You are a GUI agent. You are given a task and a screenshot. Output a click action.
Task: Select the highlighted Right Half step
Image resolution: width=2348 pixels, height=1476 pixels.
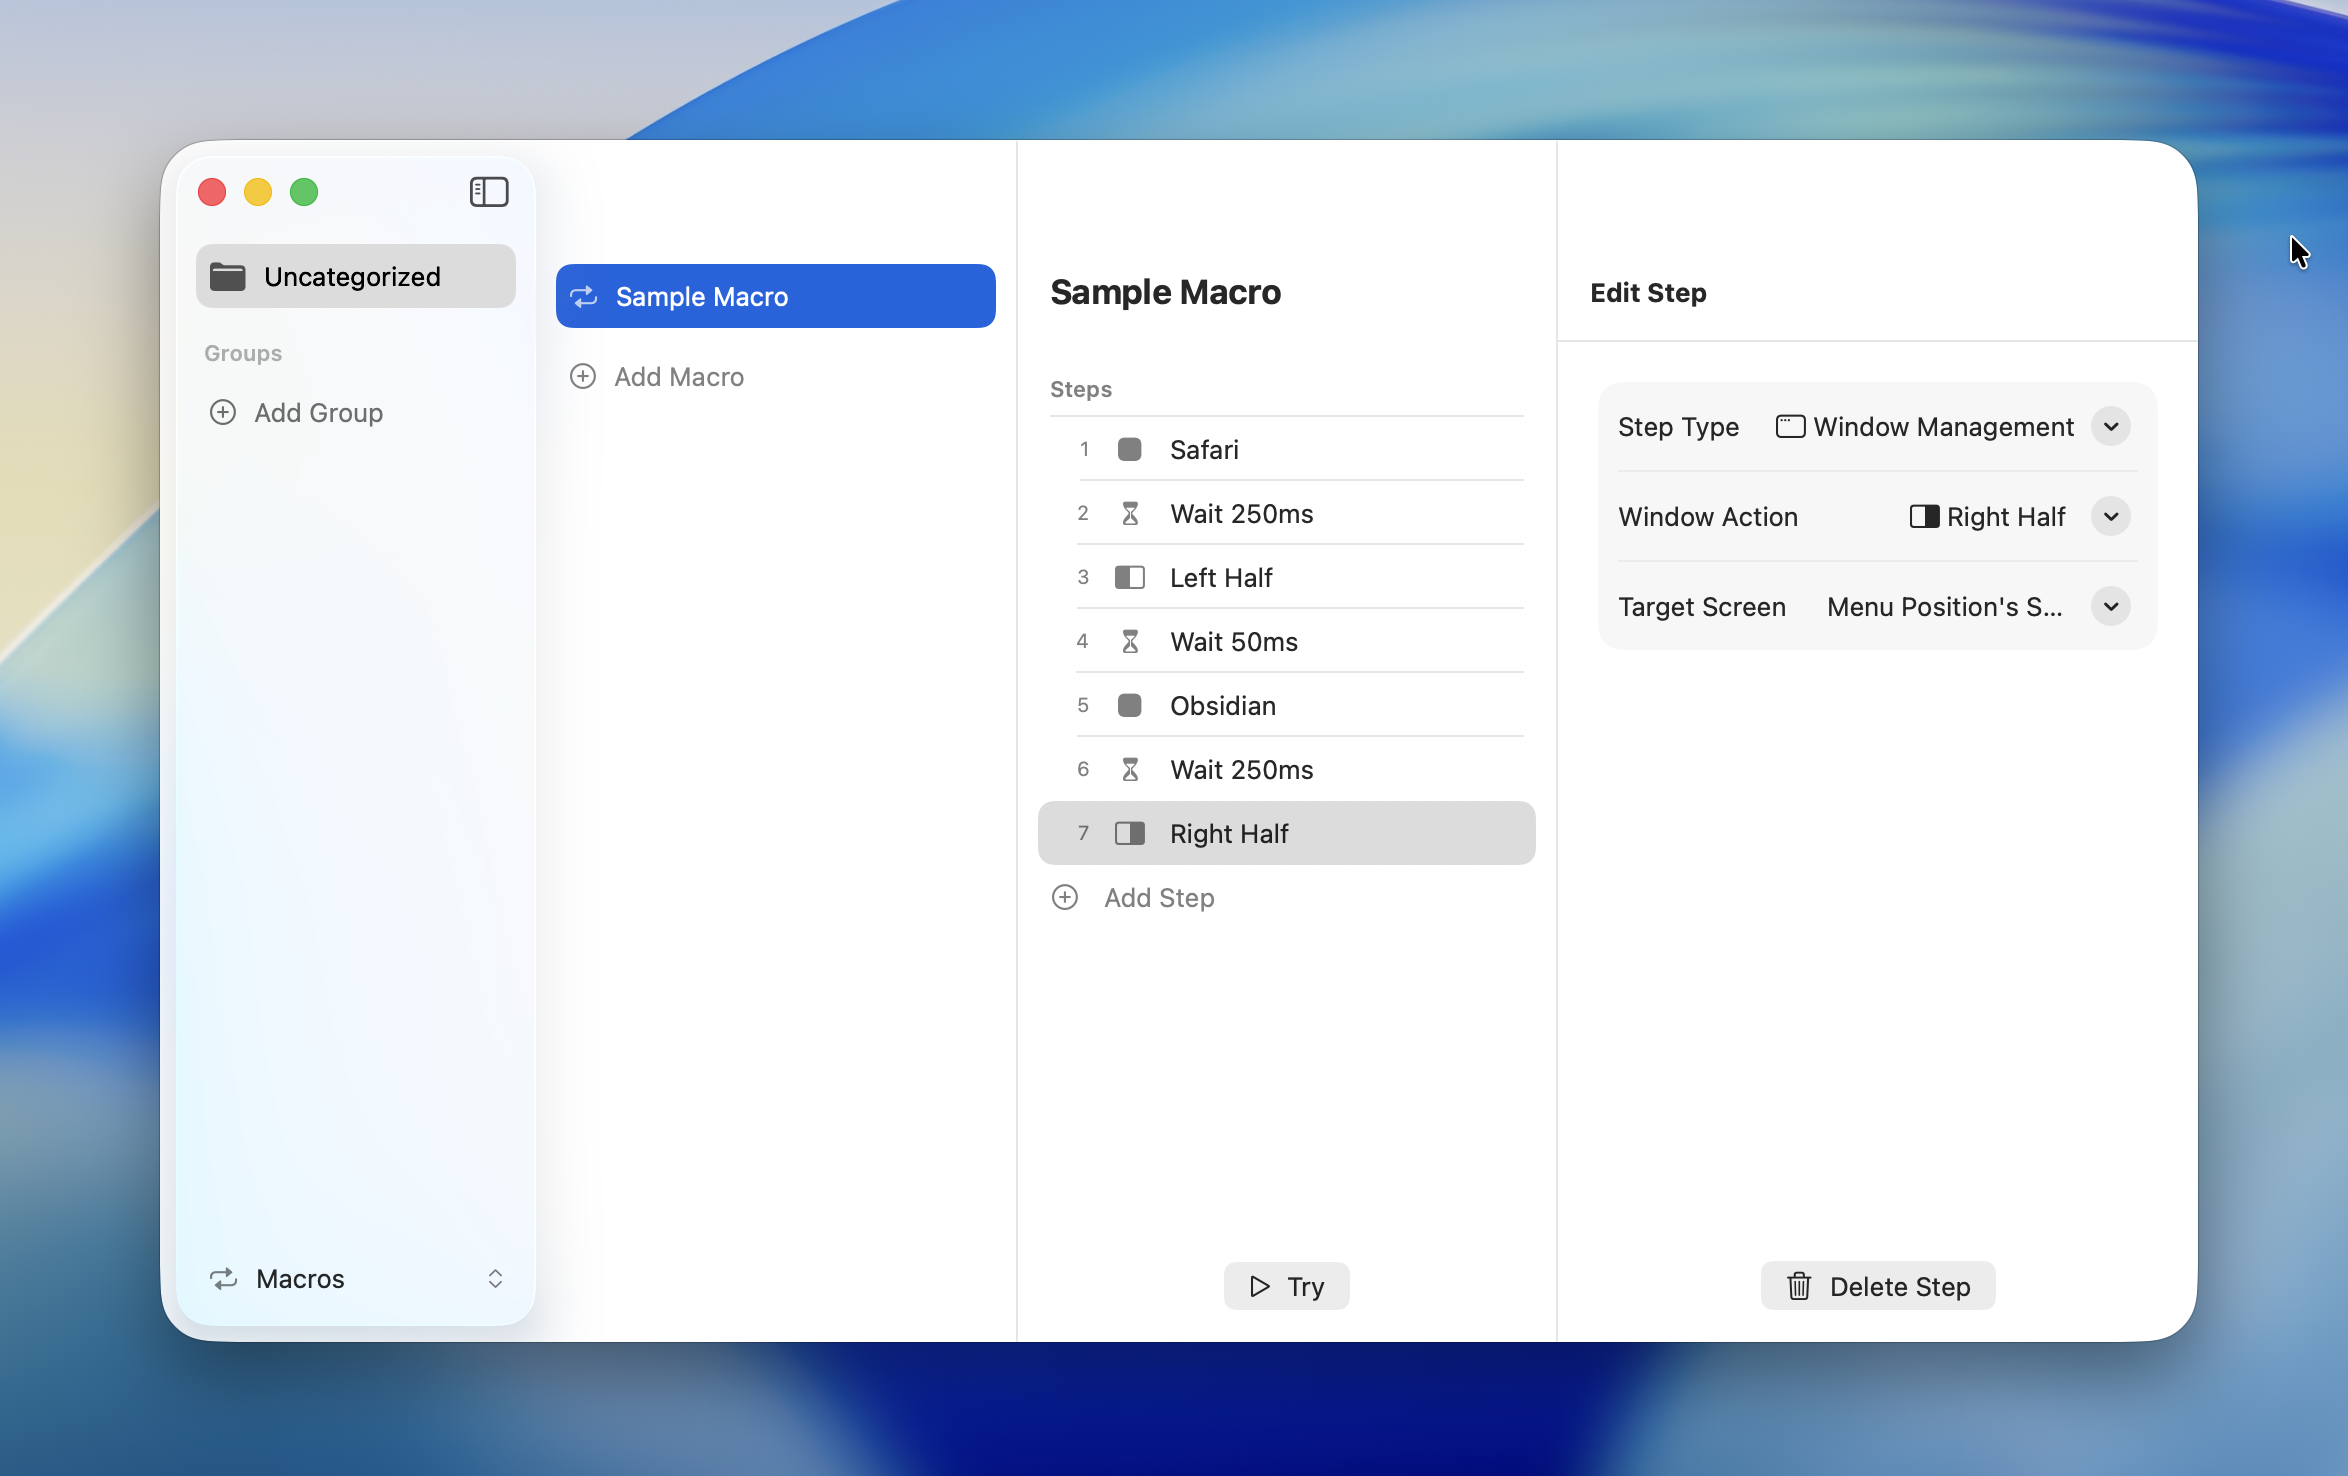tap(1286, 833)
